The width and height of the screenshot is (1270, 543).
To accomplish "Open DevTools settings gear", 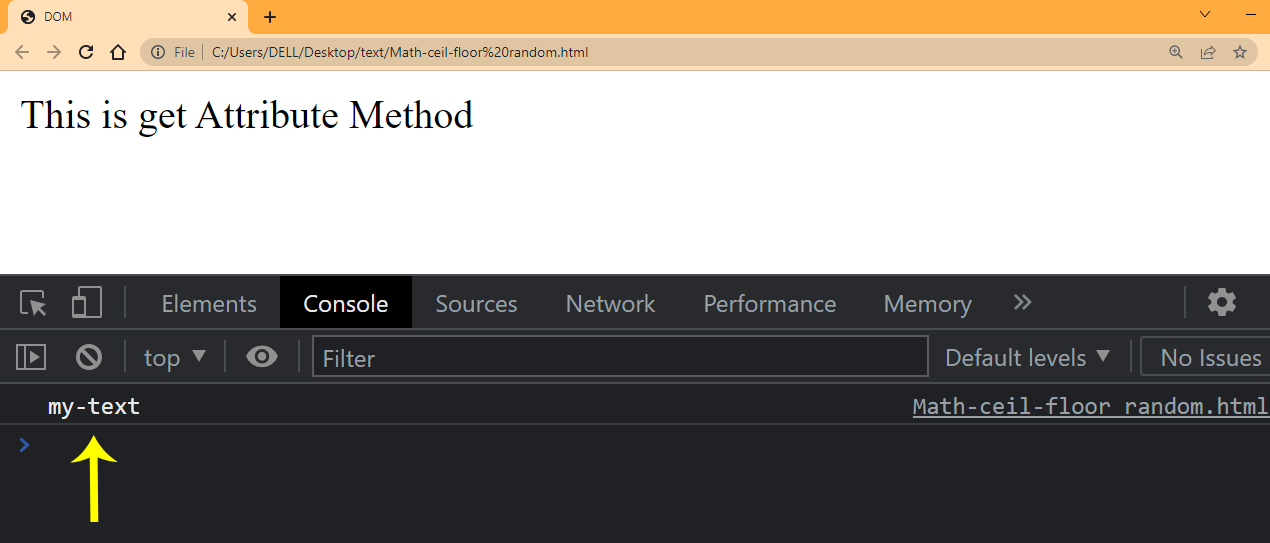I will pos(1222,302).
